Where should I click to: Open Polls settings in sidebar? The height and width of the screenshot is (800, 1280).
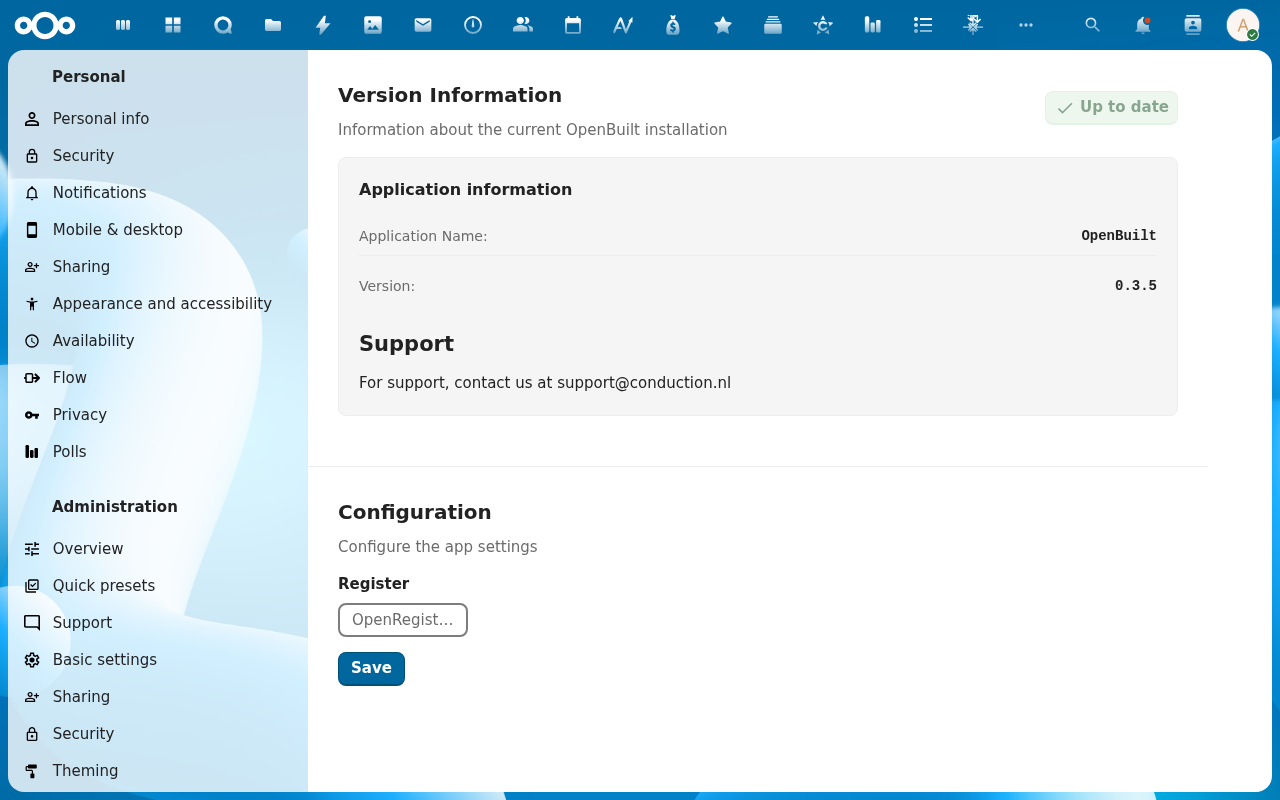[158, 452]
